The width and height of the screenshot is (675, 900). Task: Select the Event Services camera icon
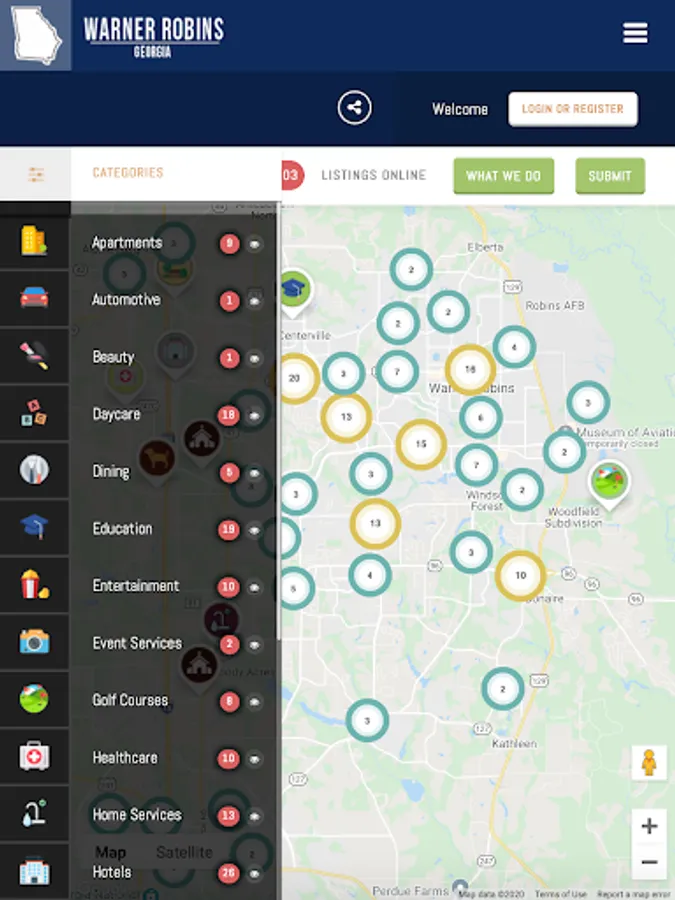(x=34, y=641)
